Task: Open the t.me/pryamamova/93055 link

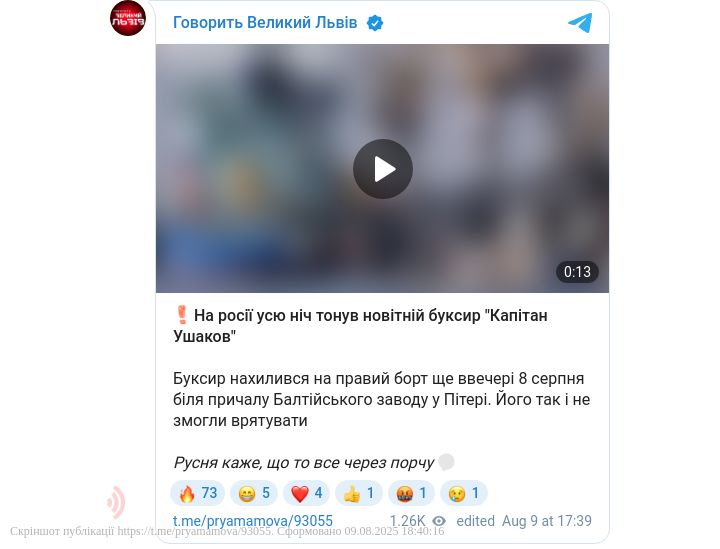Action: coord(253,521)
